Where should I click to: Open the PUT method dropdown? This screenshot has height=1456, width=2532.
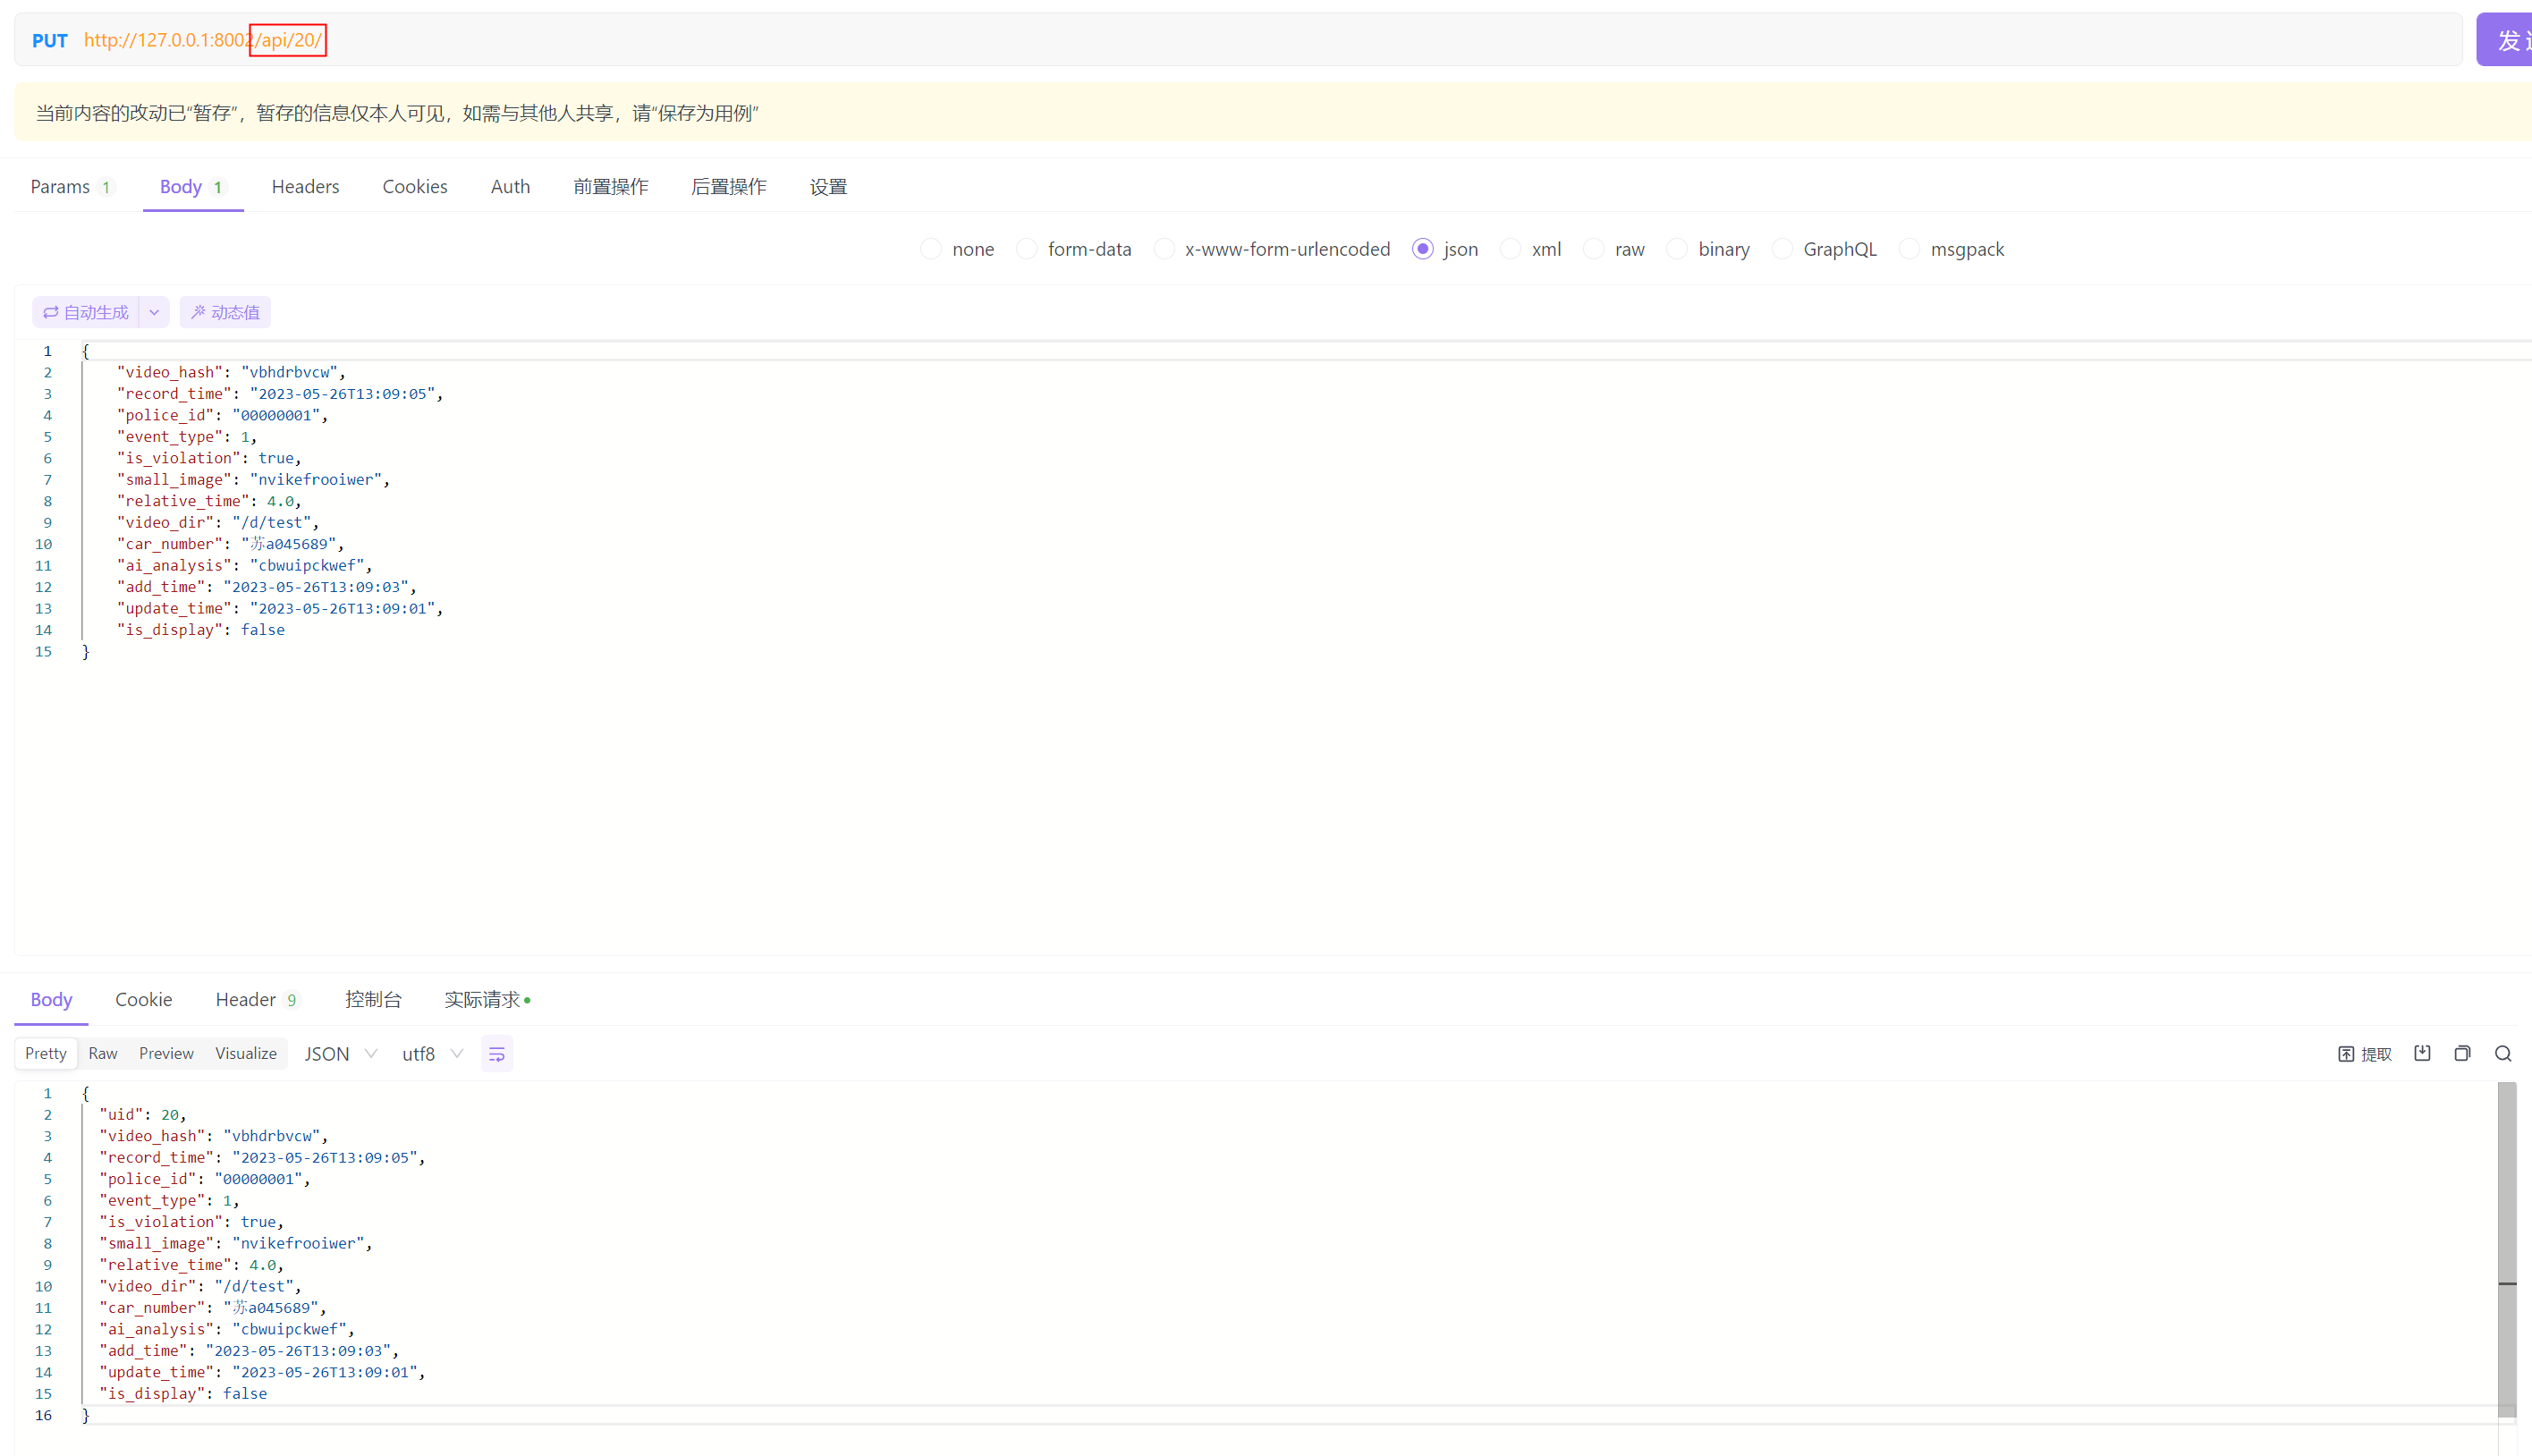tap(50, 41)
